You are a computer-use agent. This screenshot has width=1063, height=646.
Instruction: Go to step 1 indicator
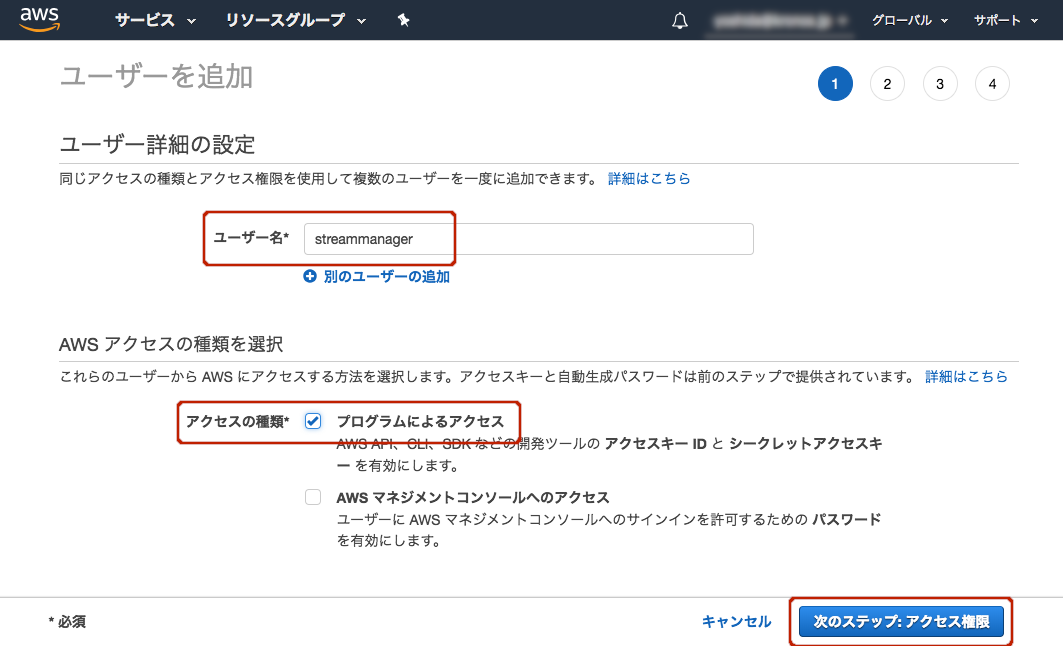[835, 84]
